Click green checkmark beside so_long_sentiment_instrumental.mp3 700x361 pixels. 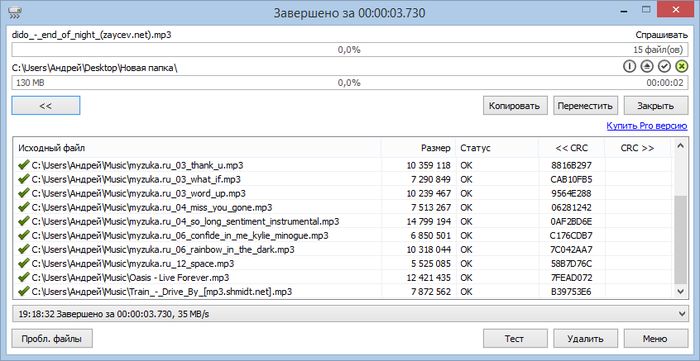click(23, 221)
